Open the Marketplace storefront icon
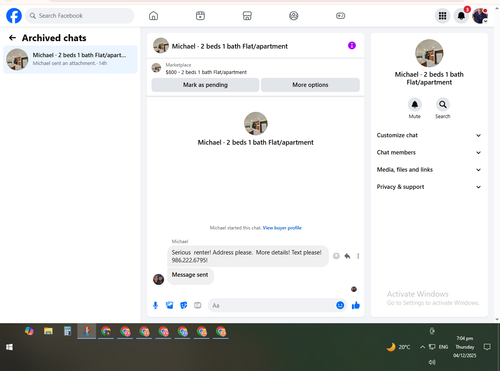Image resolution: width=500 pixels, height=371 pixels. [247, 16]
